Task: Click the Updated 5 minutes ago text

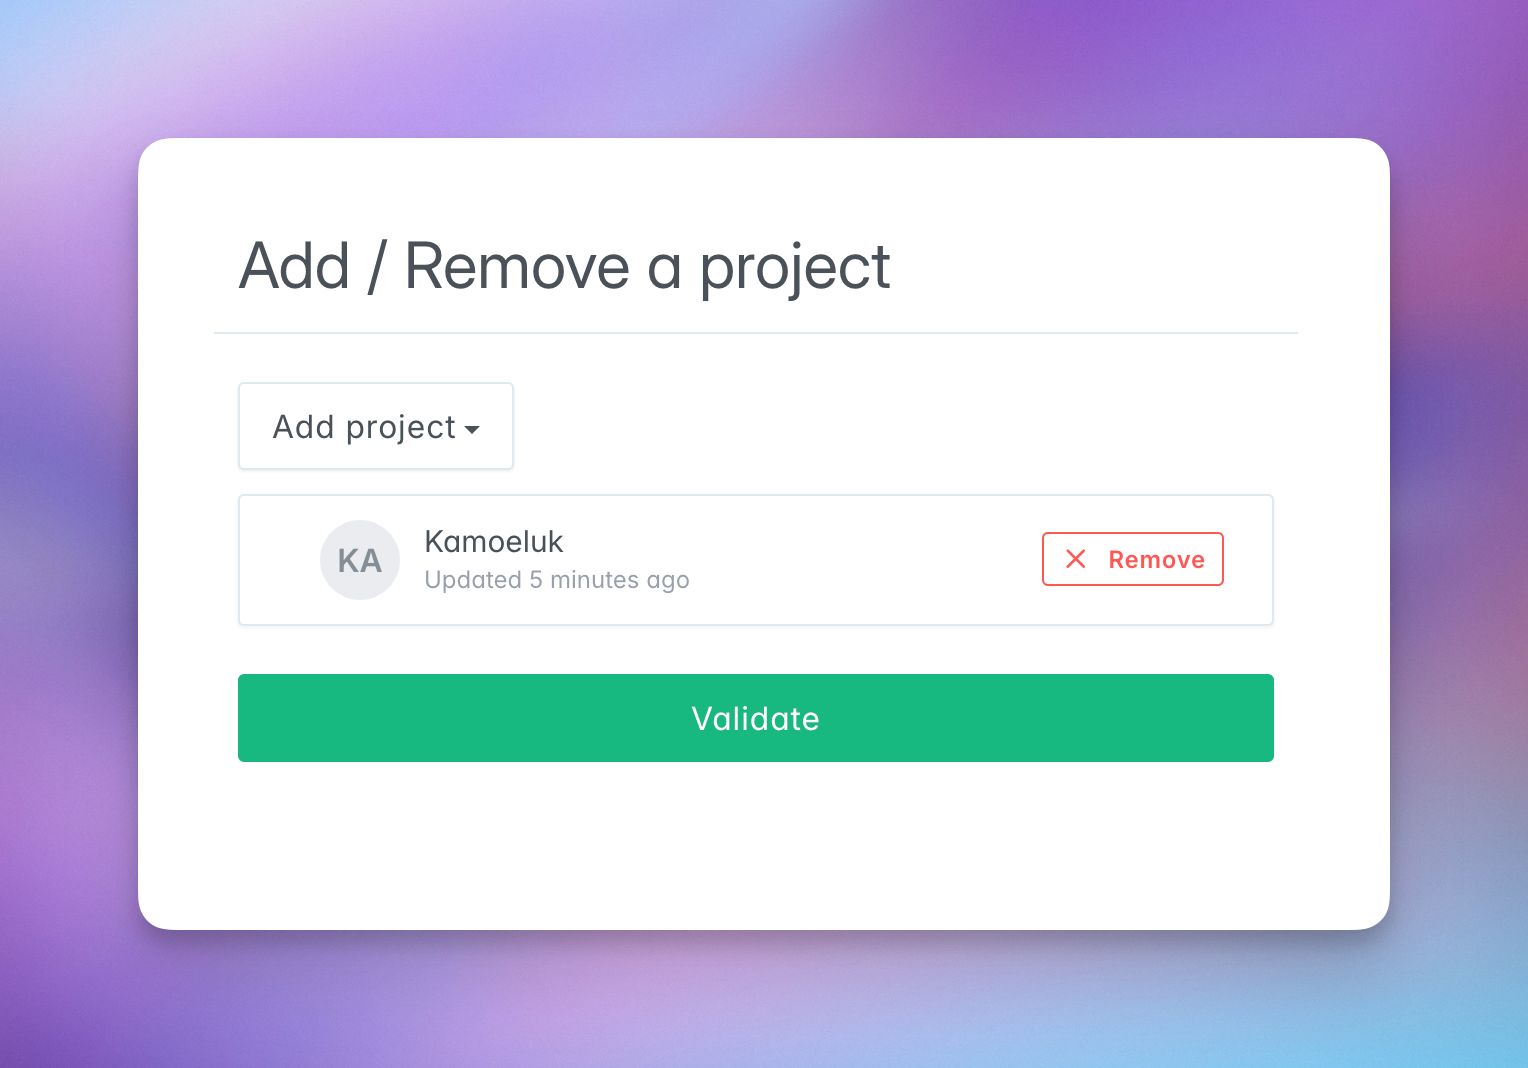Action: coord(557,580)
